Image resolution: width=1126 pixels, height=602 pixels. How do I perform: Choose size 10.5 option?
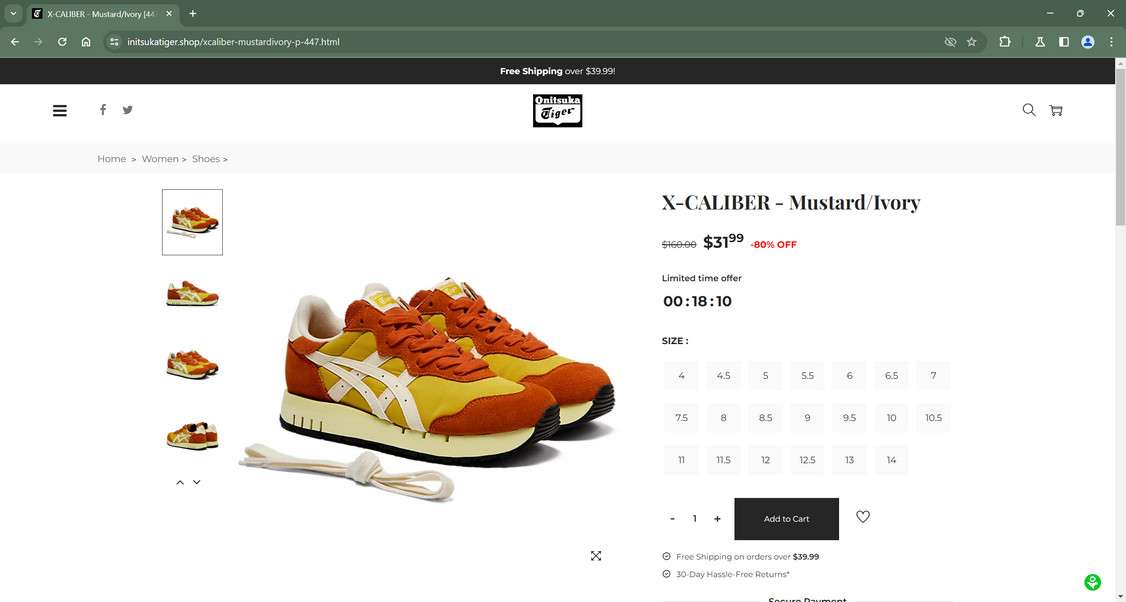(x=933, y=417)
